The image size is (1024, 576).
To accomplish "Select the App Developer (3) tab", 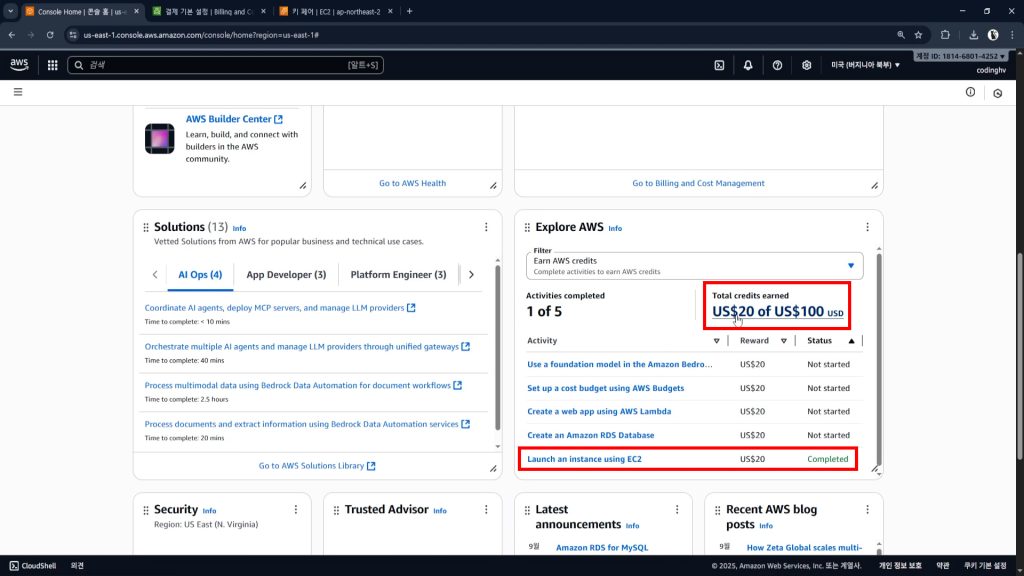I will (286, 275).
